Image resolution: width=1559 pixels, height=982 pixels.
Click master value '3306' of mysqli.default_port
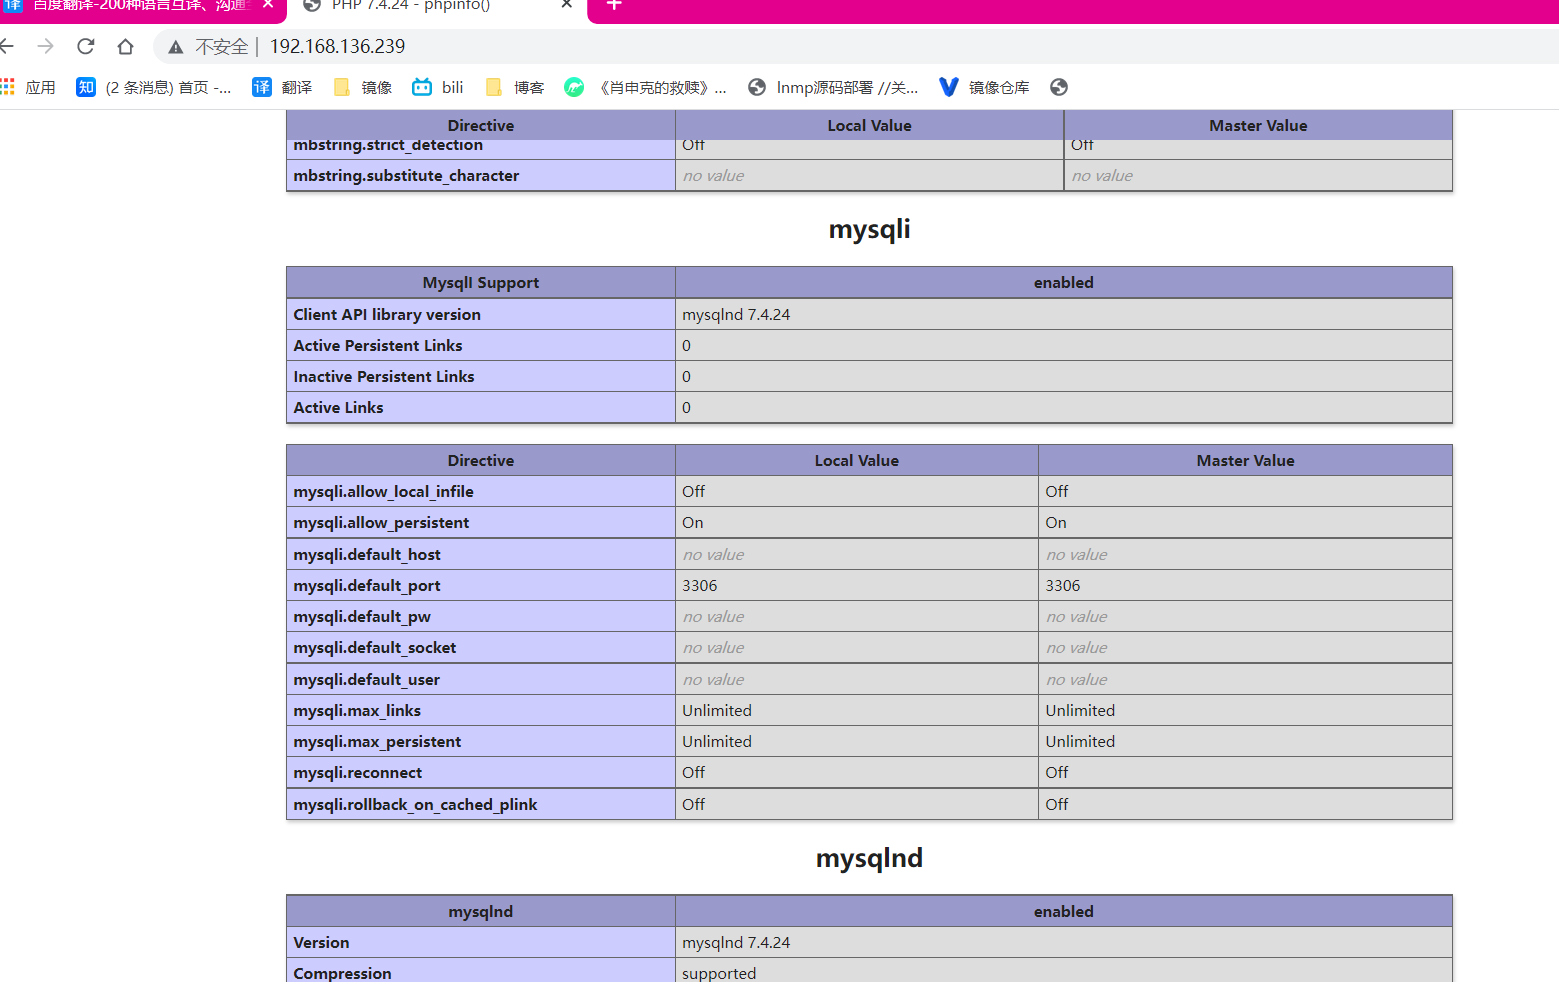pyautogui.click(x=1063, y=585)
